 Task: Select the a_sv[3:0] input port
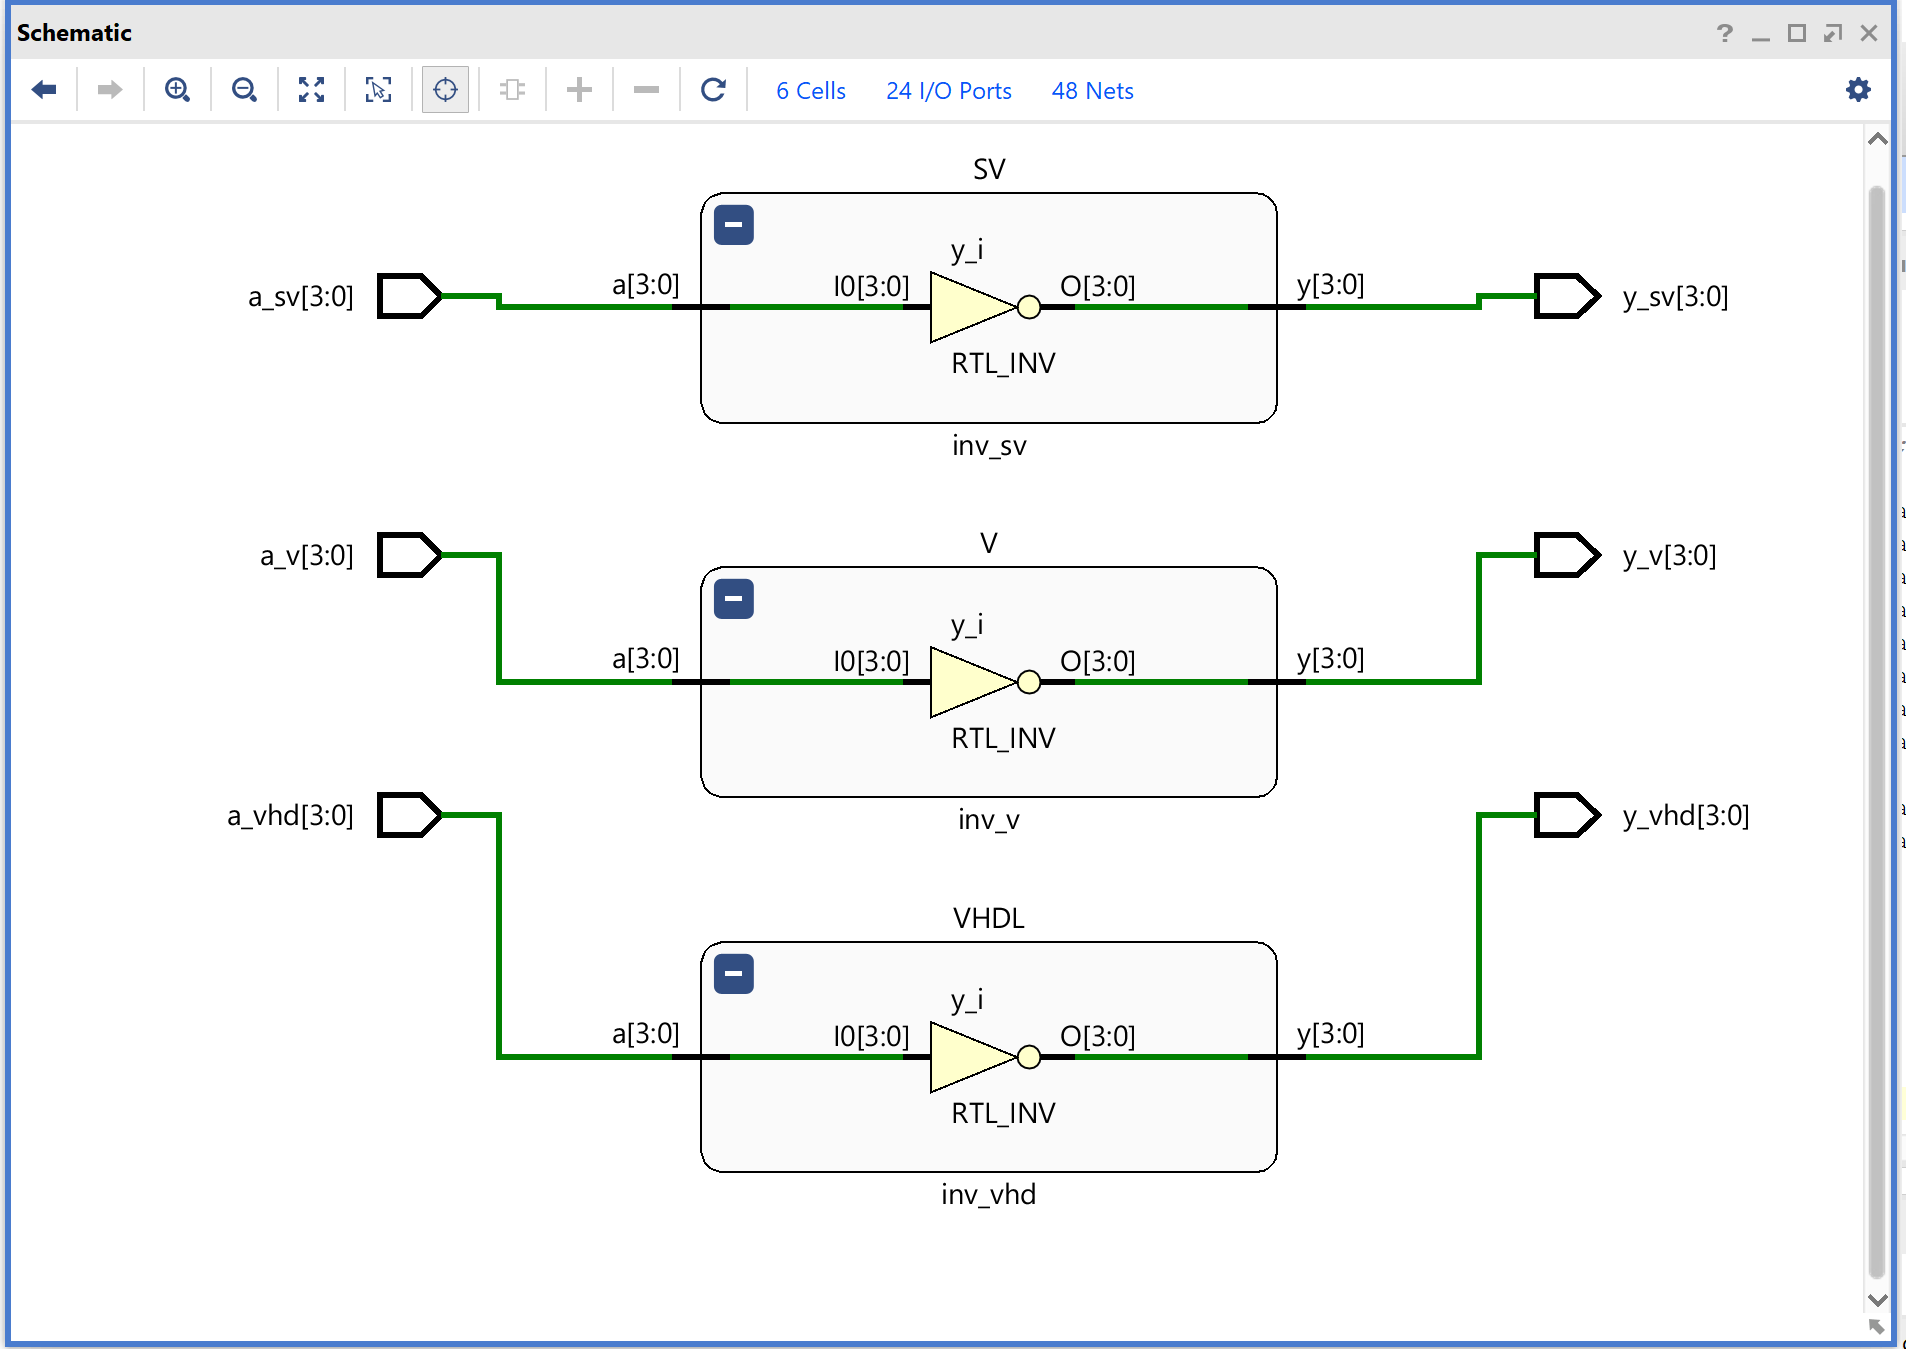(x=408, y=296)
